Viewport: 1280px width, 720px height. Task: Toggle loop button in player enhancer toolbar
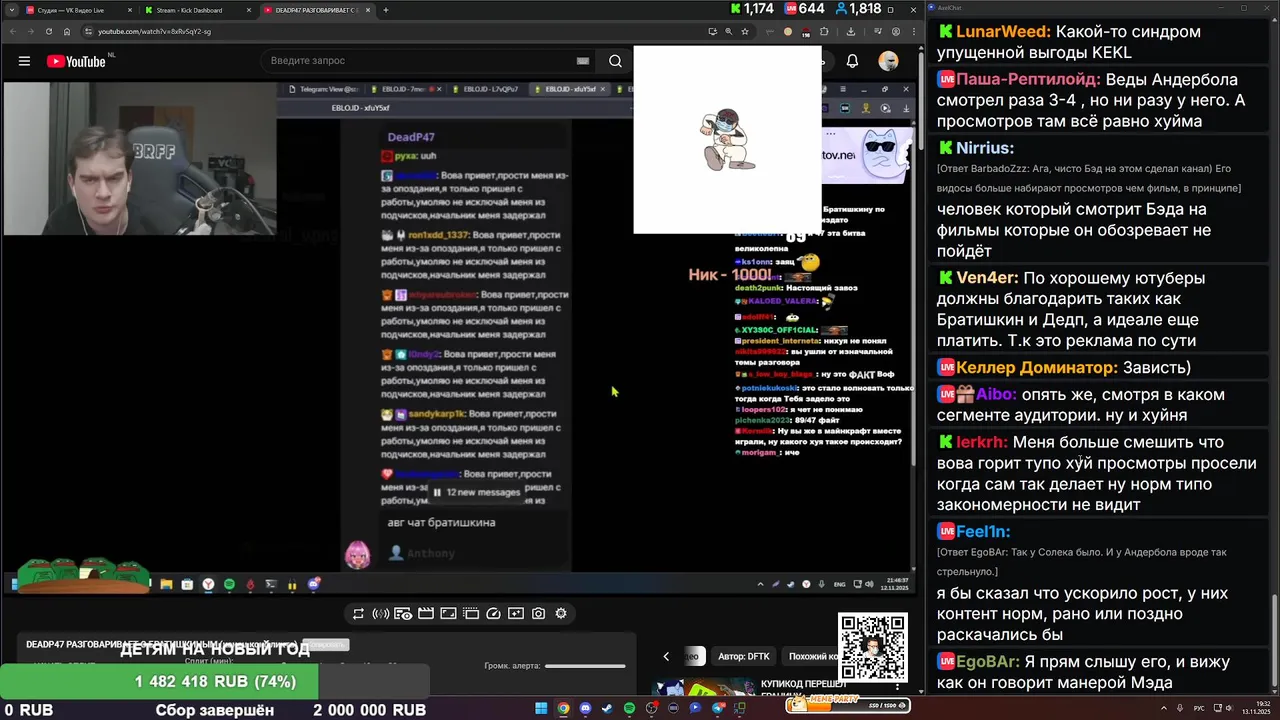click(358, 614)
